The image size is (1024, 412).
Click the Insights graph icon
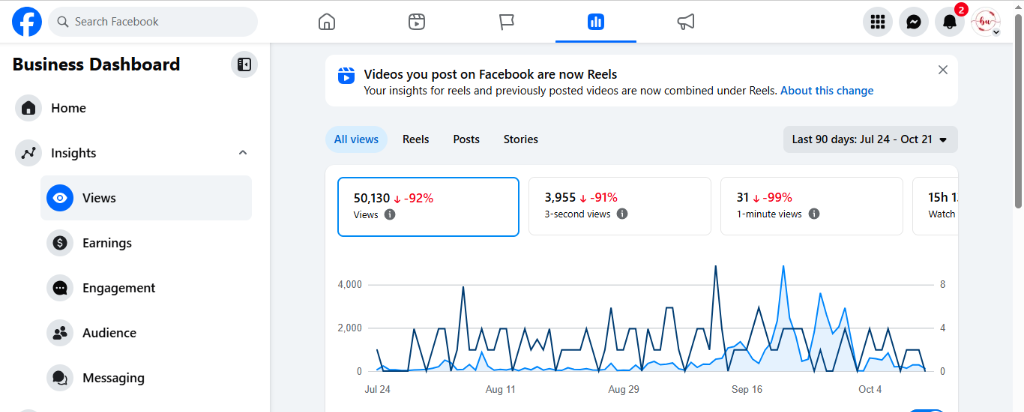point(28,153)
